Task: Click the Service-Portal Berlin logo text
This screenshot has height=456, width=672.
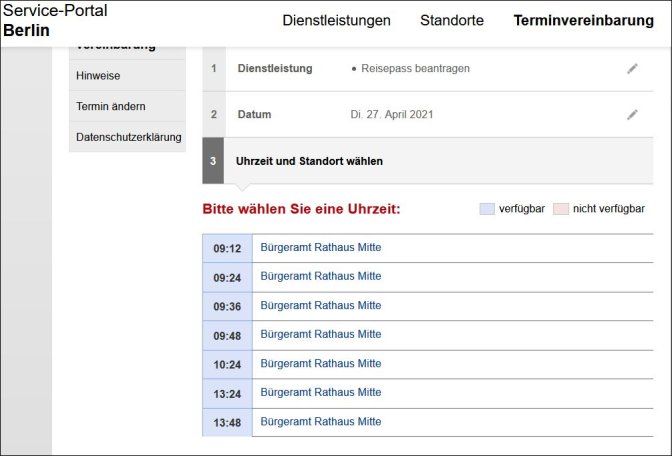Action: (55, 20)
